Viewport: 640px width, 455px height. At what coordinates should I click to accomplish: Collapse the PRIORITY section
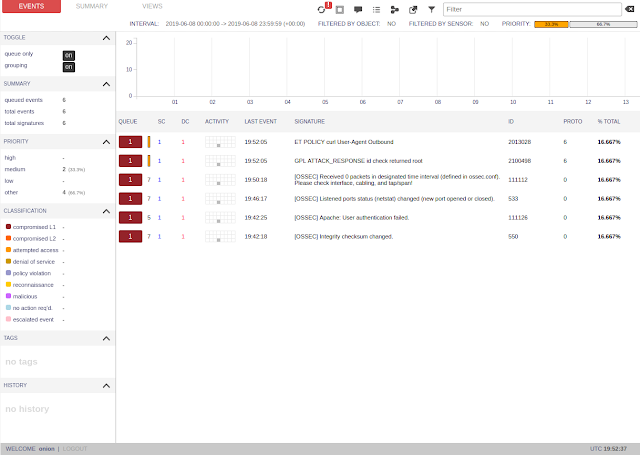pos(106,142)
